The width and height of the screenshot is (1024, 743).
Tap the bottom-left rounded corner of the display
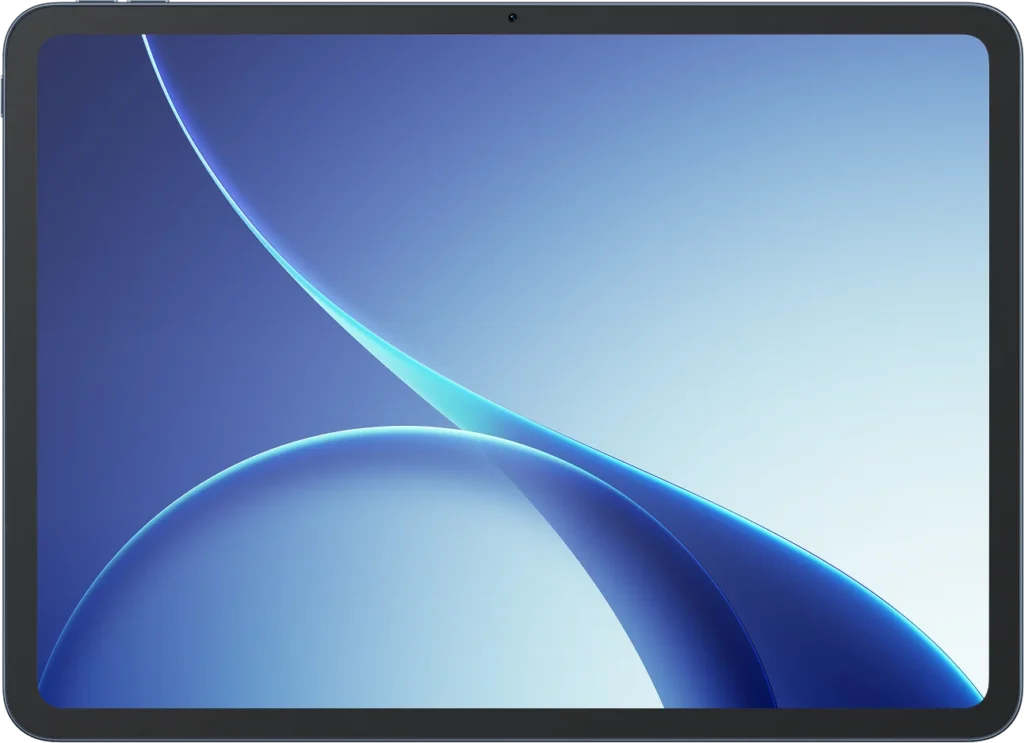tap(50, 697)
